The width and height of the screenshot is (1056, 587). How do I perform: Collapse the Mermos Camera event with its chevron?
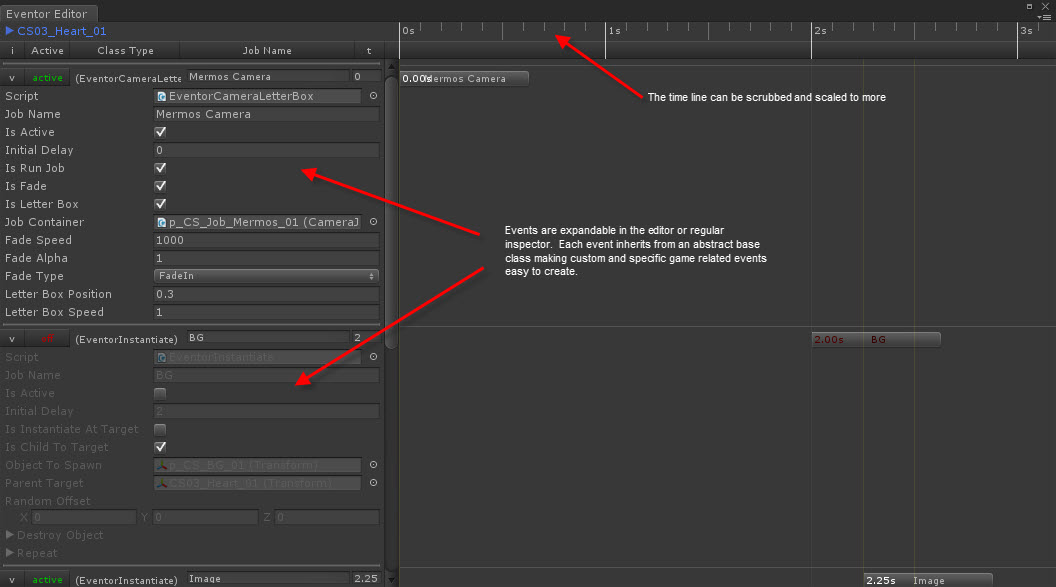coord(10,76)
